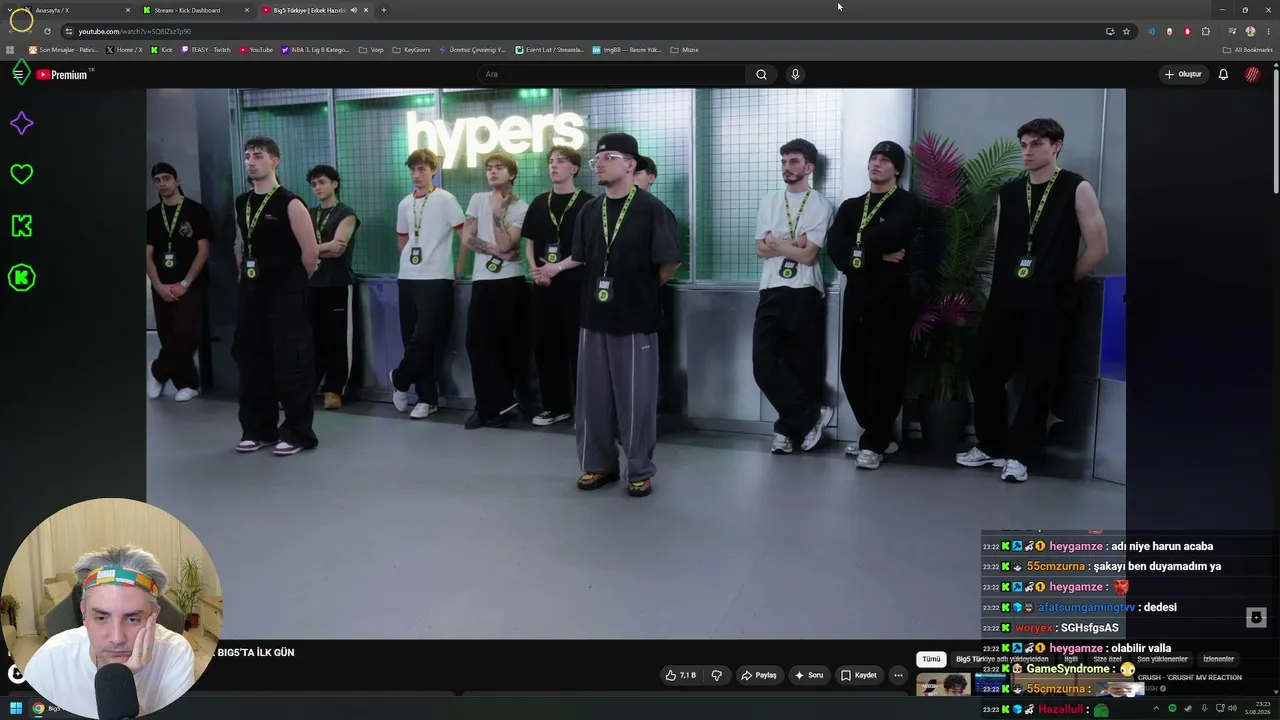This screenshot has width=1280, height=720.
Task: Open Windows Start menu
Action: tap(16, 709)
